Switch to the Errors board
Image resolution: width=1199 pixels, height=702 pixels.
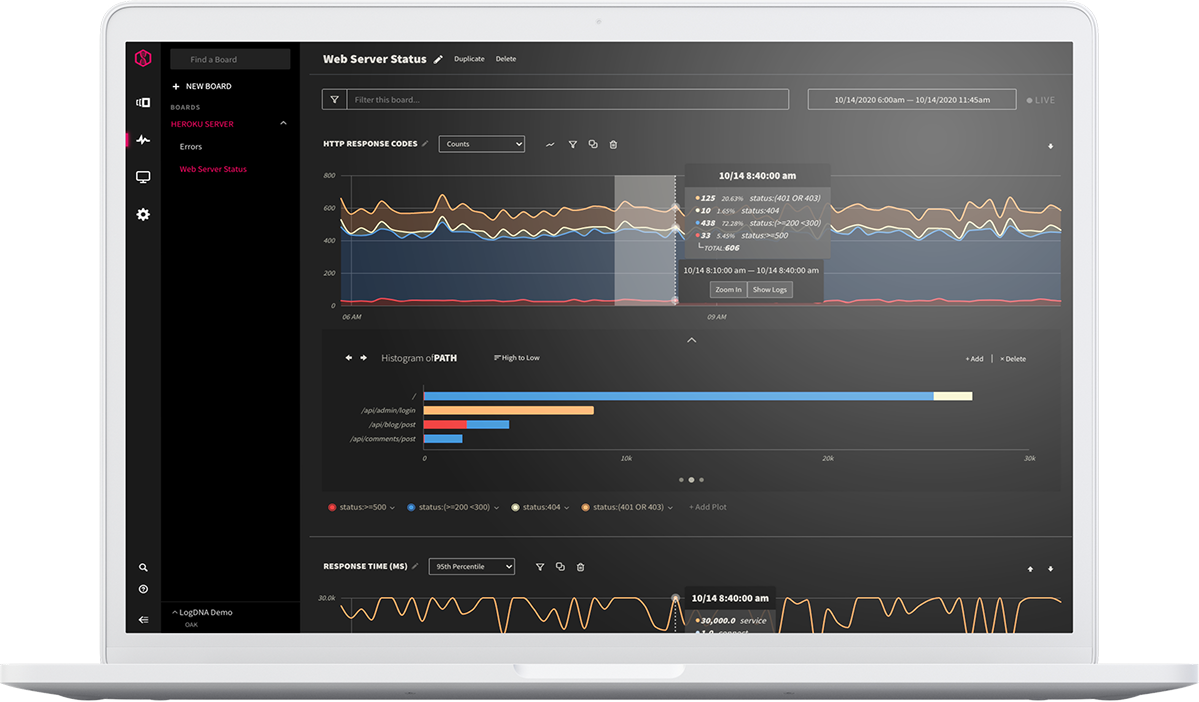click(x=190, y=146)
